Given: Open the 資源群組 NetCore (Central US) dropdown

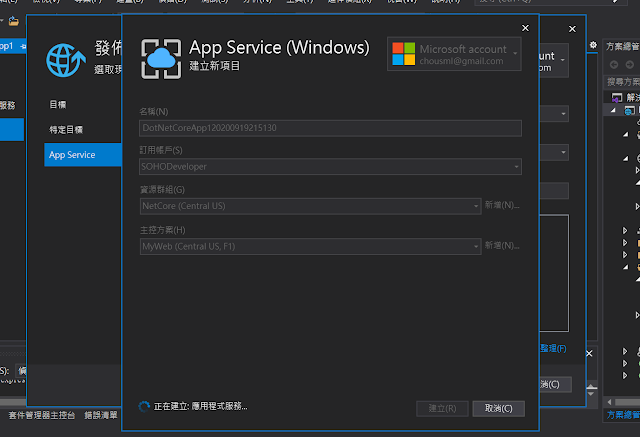Looking at the screenshot, I should (310, 206).
